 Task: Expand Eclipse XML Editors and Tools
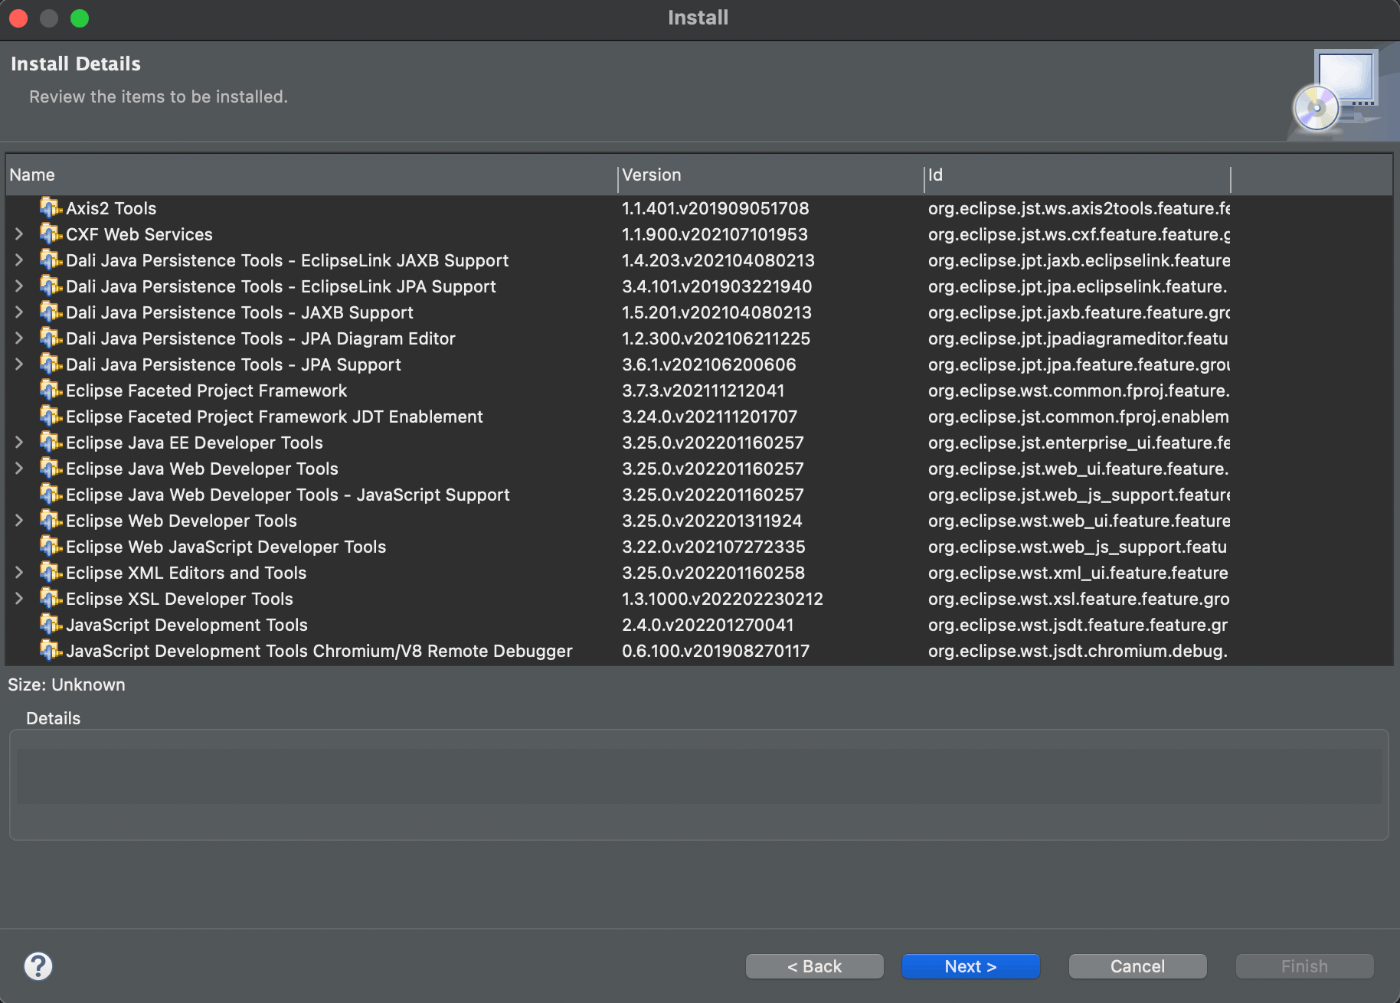pyautogui.click(x=19, y=572)
